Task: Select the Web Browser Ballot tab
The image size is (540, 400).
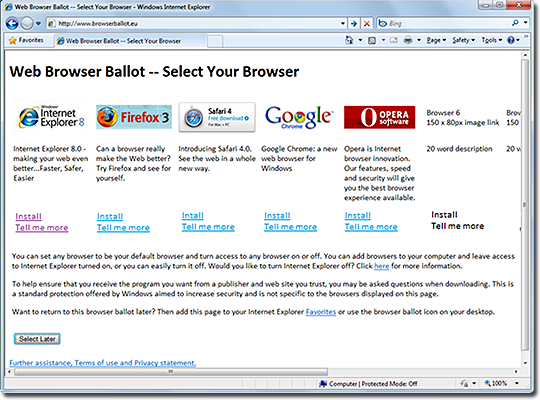Action: pyautogui.click(x=131, y=41)
